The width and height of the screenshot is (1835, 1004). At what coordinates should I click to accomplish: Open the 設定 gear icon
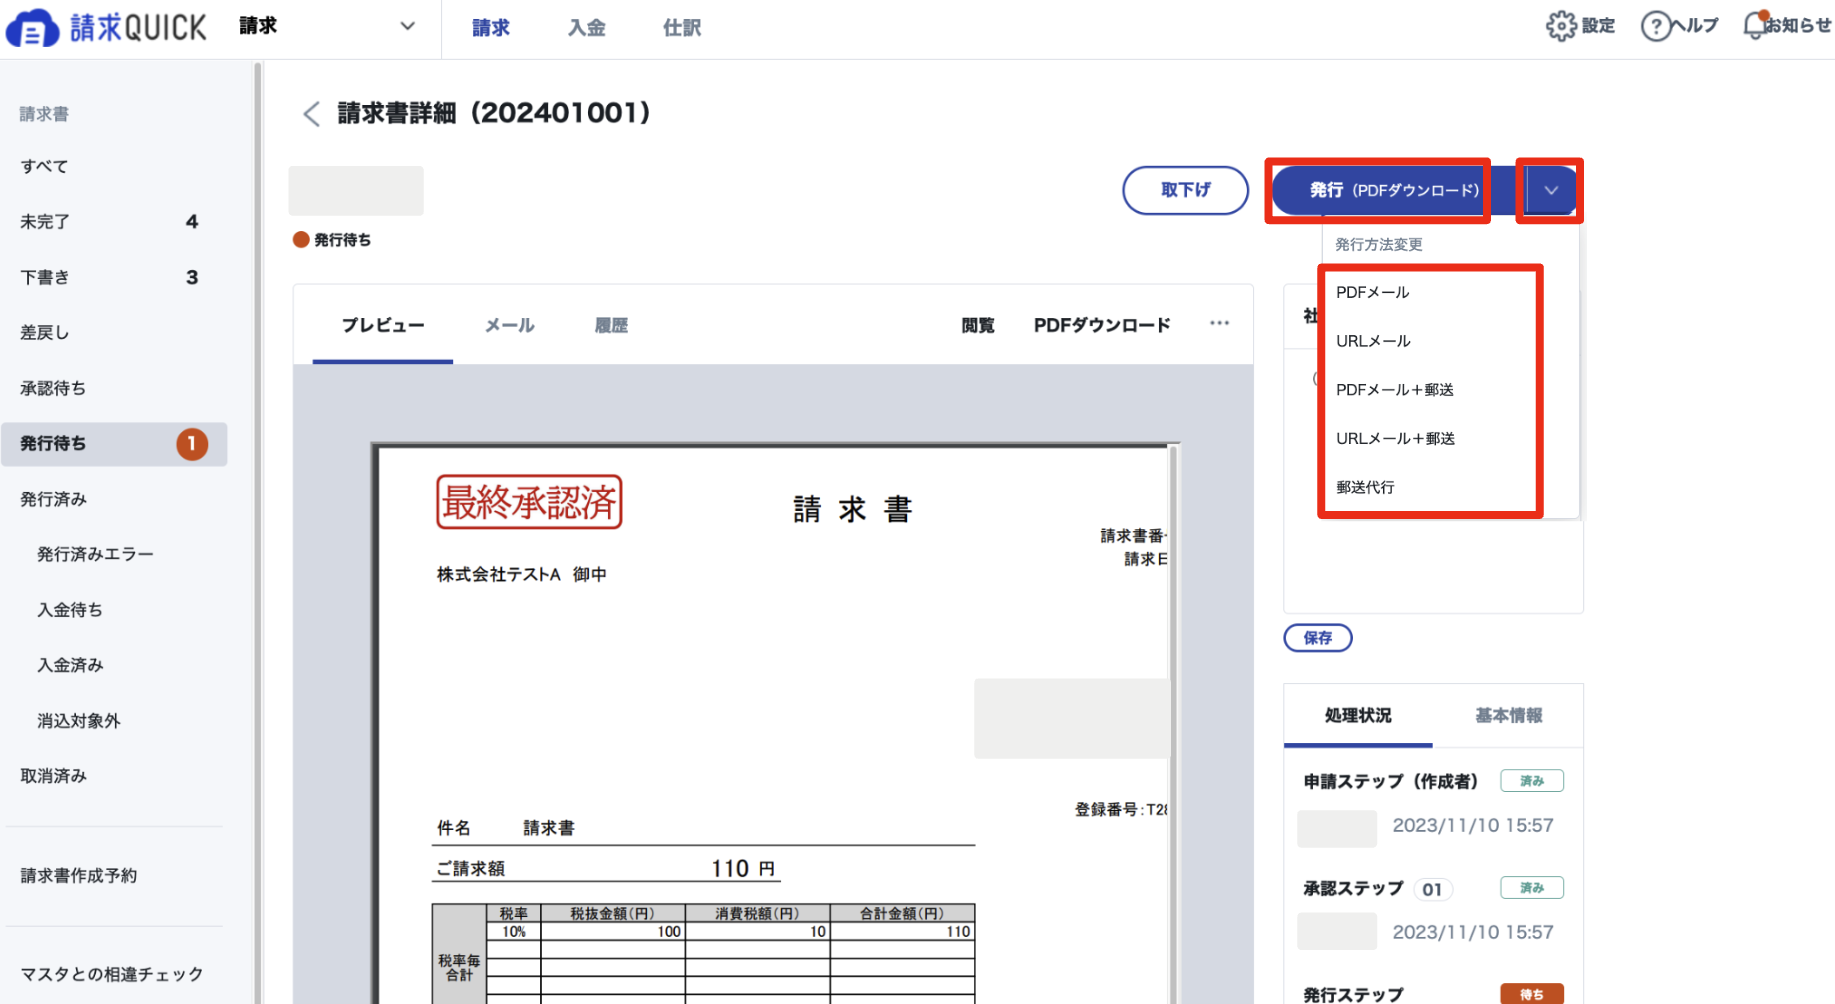coord(1561,26)
